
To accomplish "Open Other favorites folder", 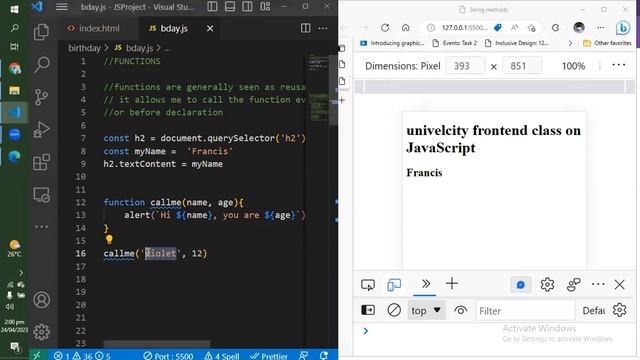I will pos(607,43).
